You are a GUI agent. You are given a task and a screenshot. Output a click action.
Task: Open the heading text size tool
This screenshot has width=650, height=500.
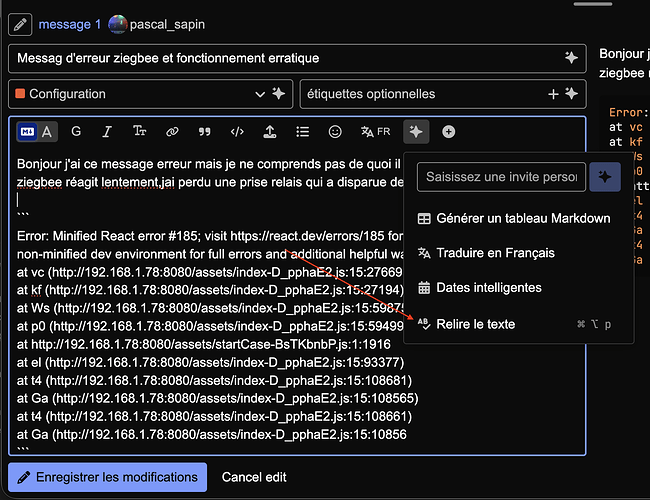139,131
